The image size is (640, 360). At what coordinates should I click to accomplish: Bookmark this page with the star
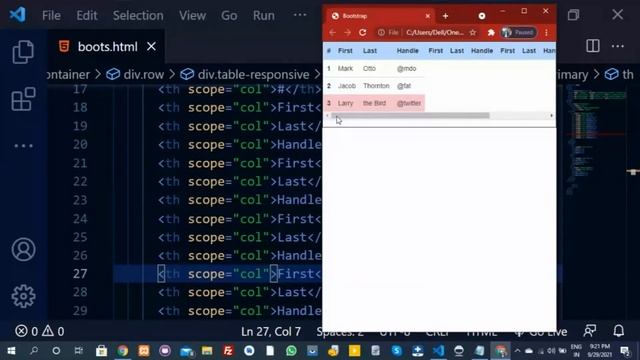point(473,33)
